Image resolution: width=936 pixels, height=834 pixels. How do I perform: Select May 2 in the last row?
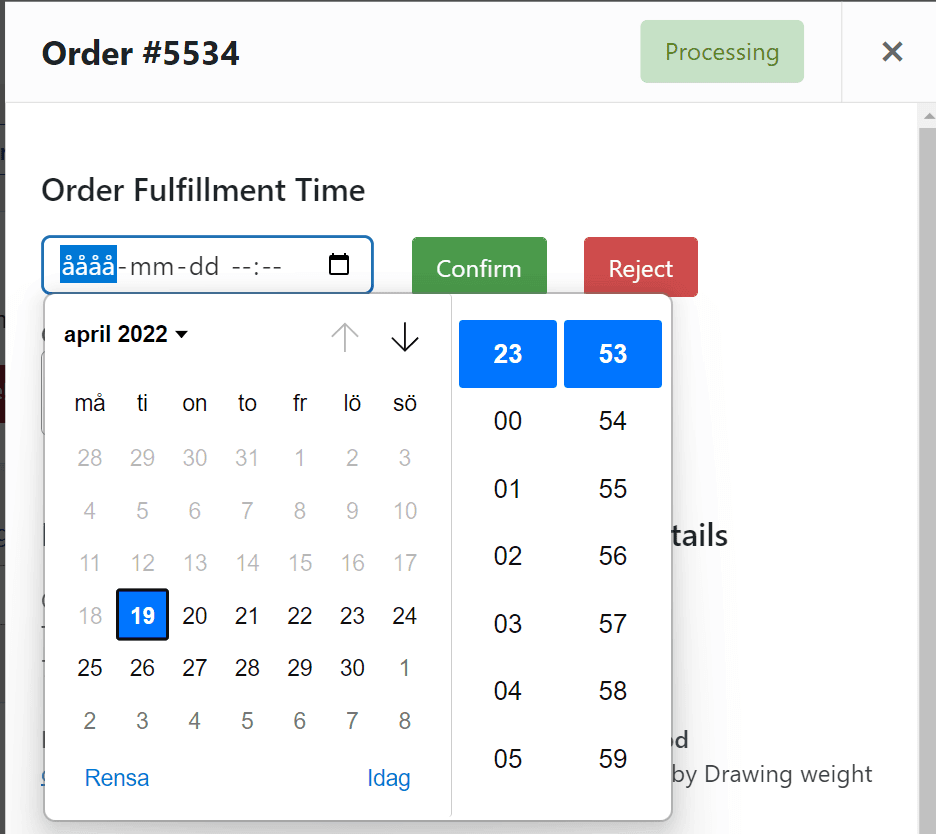90,721
